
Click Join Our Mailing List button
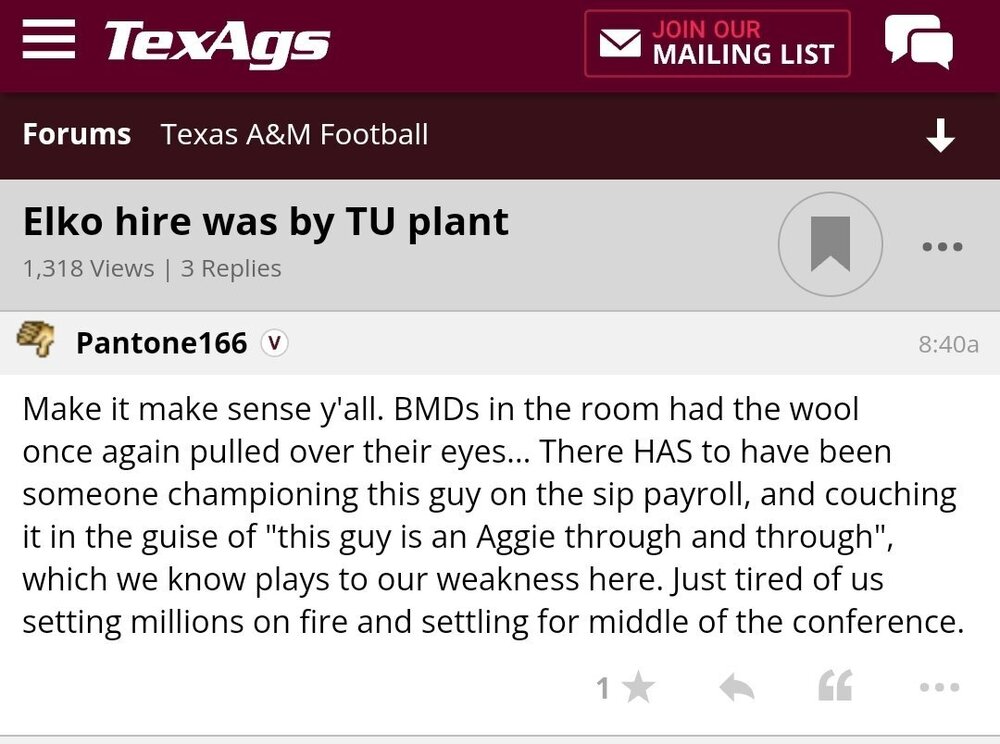(718, 44)
